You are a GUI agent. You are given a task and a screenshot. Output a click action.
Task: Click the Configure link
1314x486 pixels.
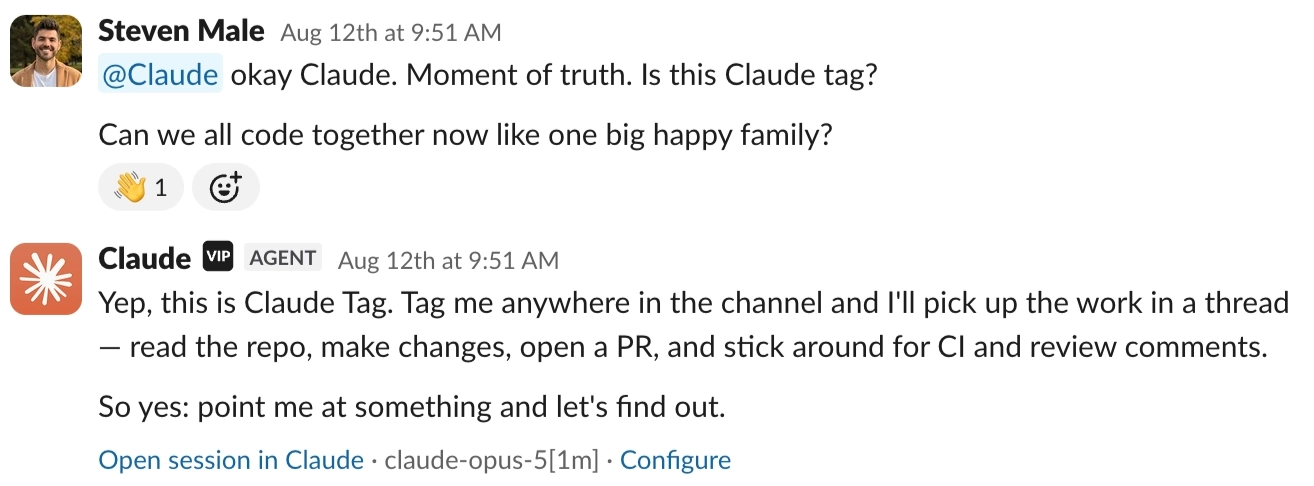pos(676,460)
